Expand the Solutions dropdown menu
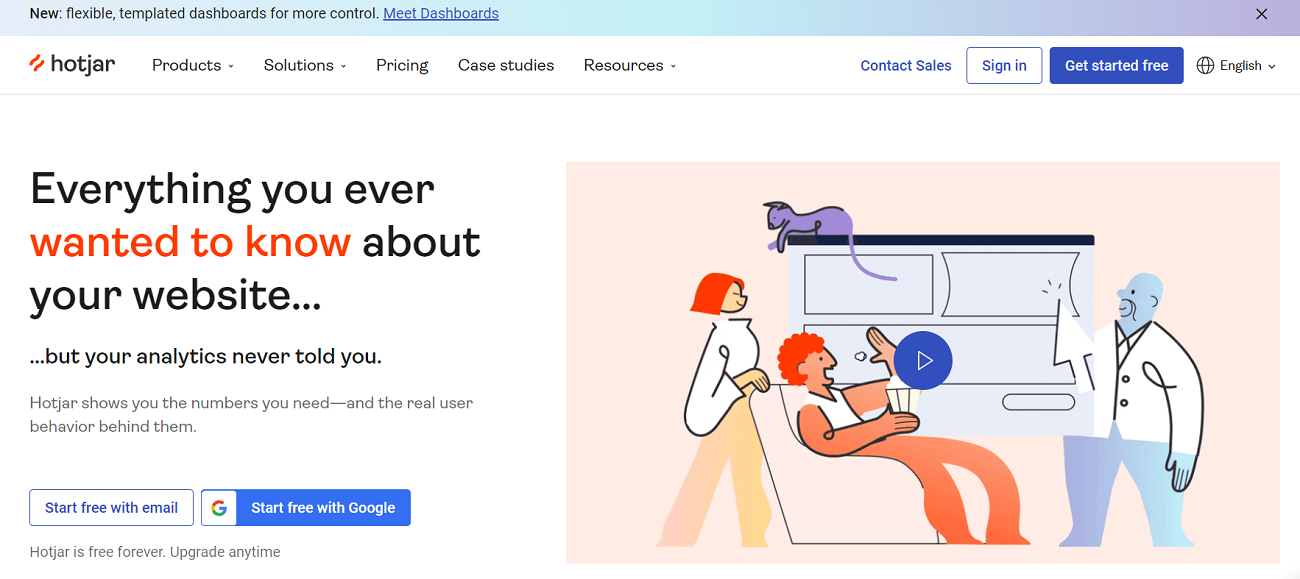Viewport: 1300px width, 579px height. 305,65
